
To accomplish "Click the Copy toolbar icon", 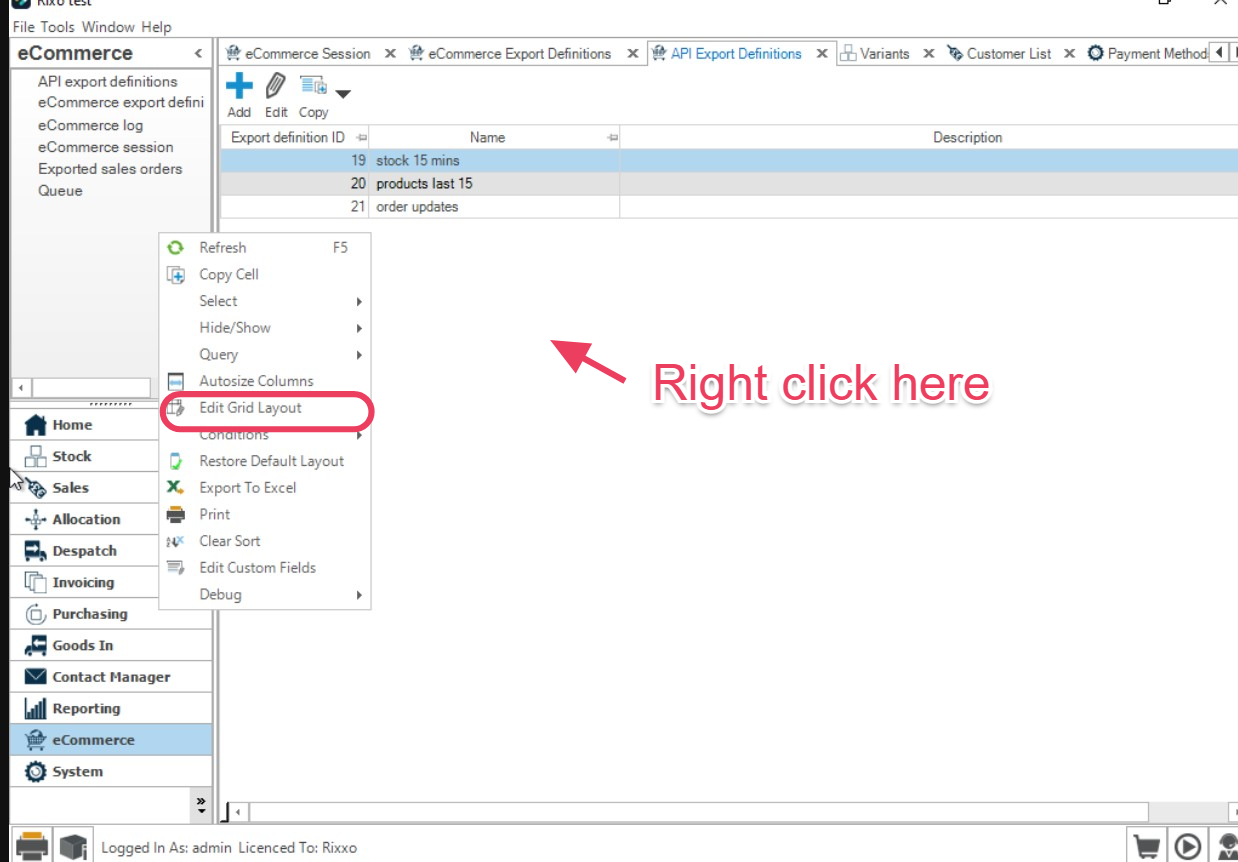I will click(313, 86).
